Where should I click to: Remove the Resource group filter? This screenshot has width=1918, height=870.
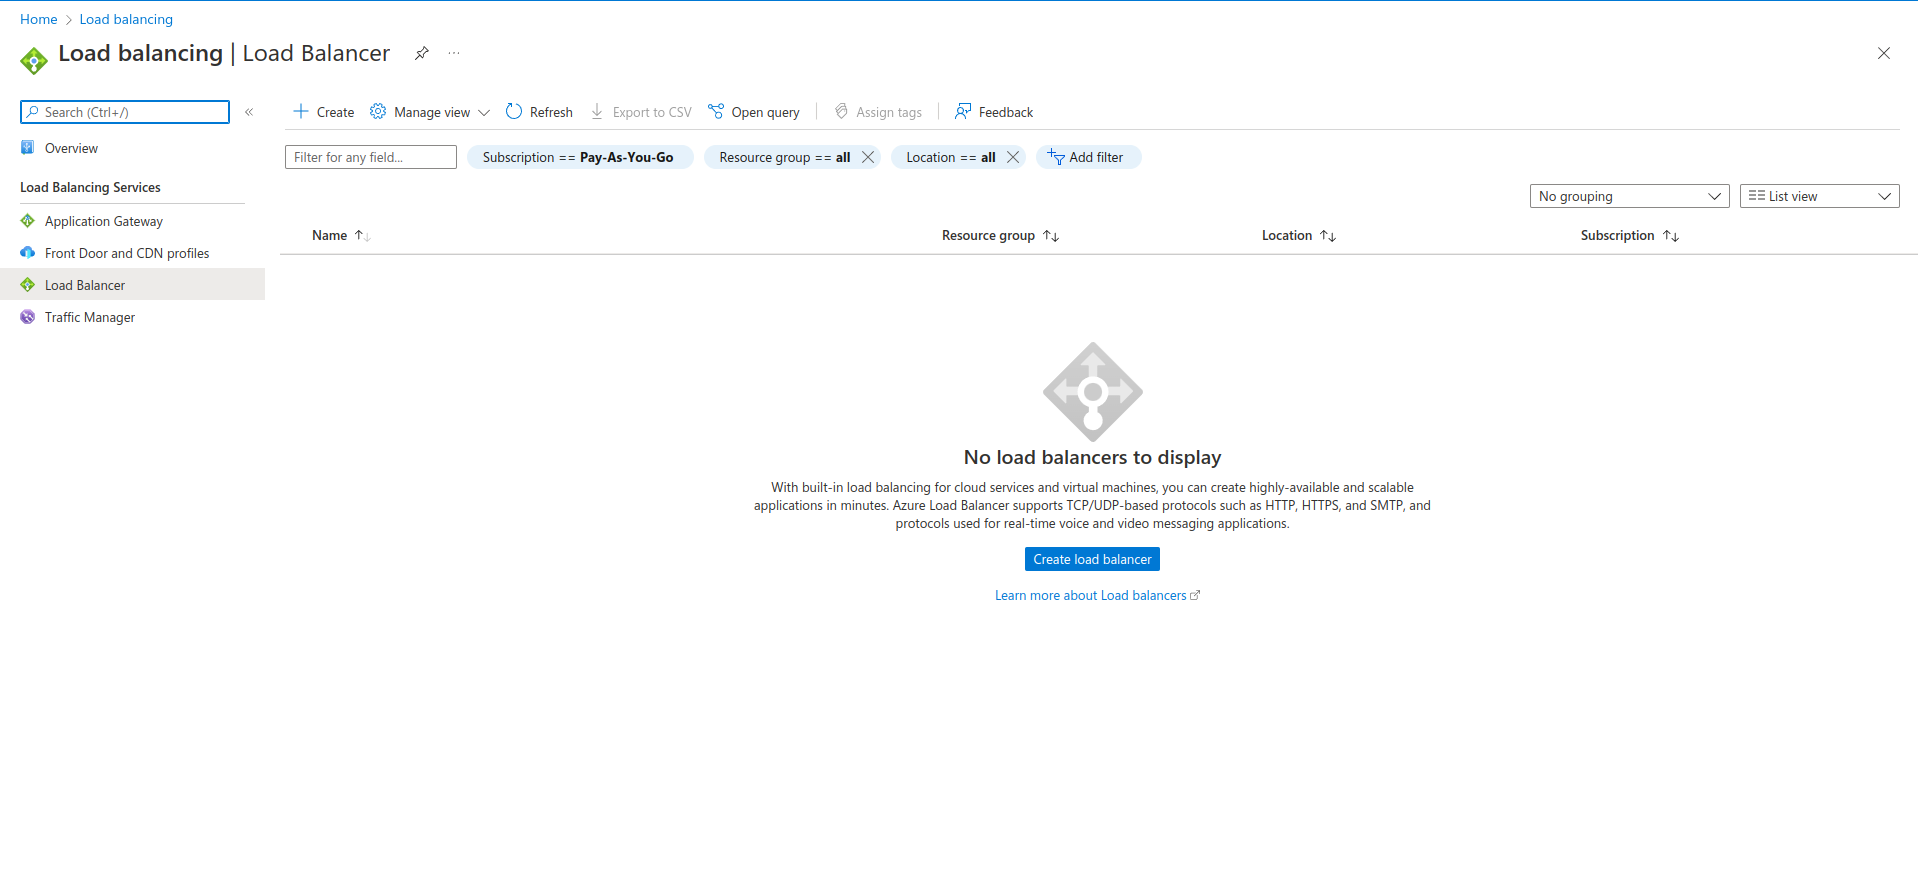coord(868,157)
